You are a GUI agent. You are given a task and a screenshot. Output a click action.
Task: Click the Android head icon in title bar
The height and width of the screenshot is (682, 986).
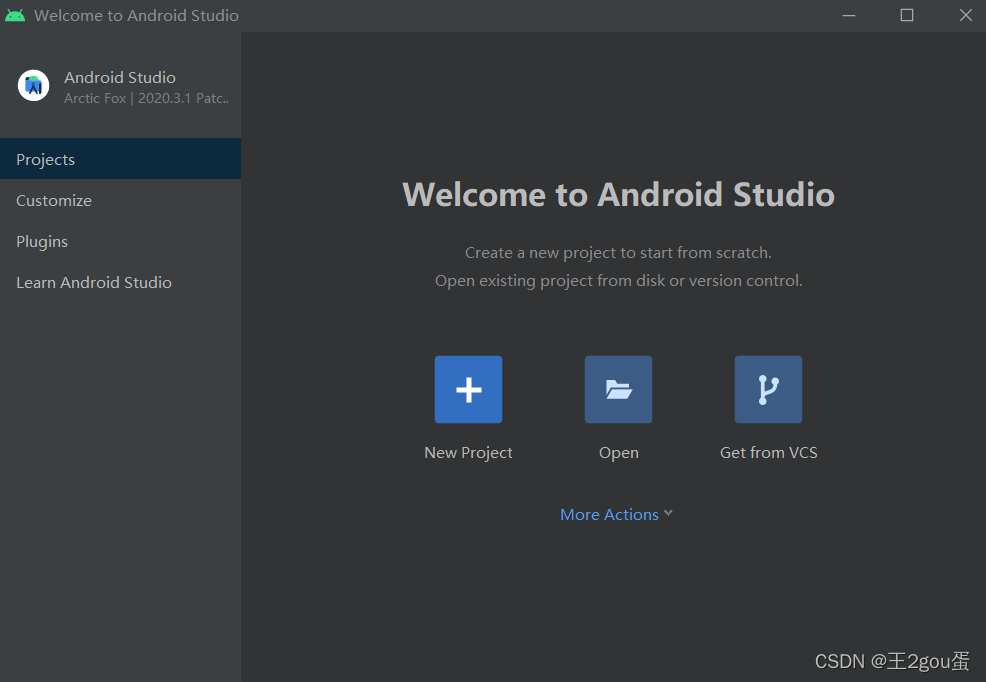point(15,15)
